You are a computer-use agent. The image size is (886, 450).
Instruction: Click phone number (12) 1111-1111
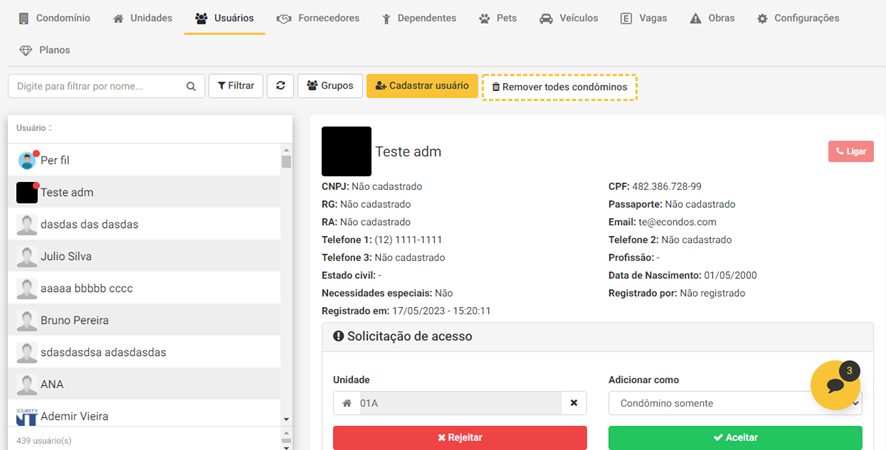(408, 240)
